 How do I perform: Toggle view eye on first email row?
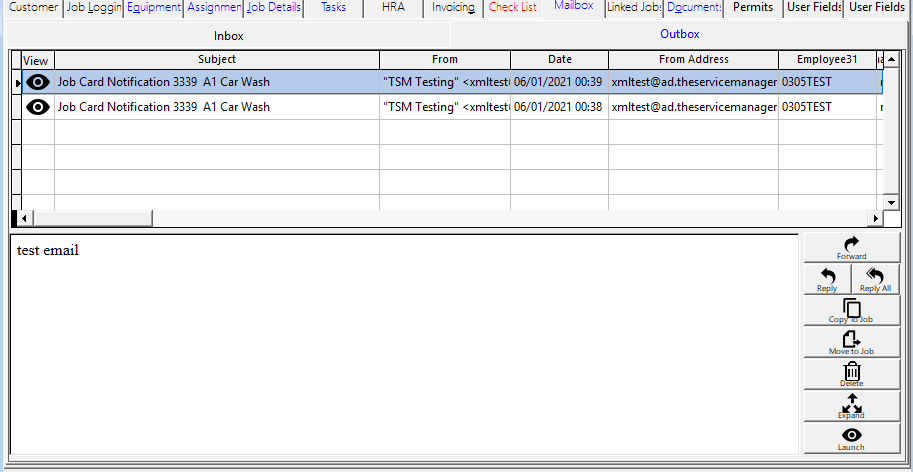coord(38,82)
